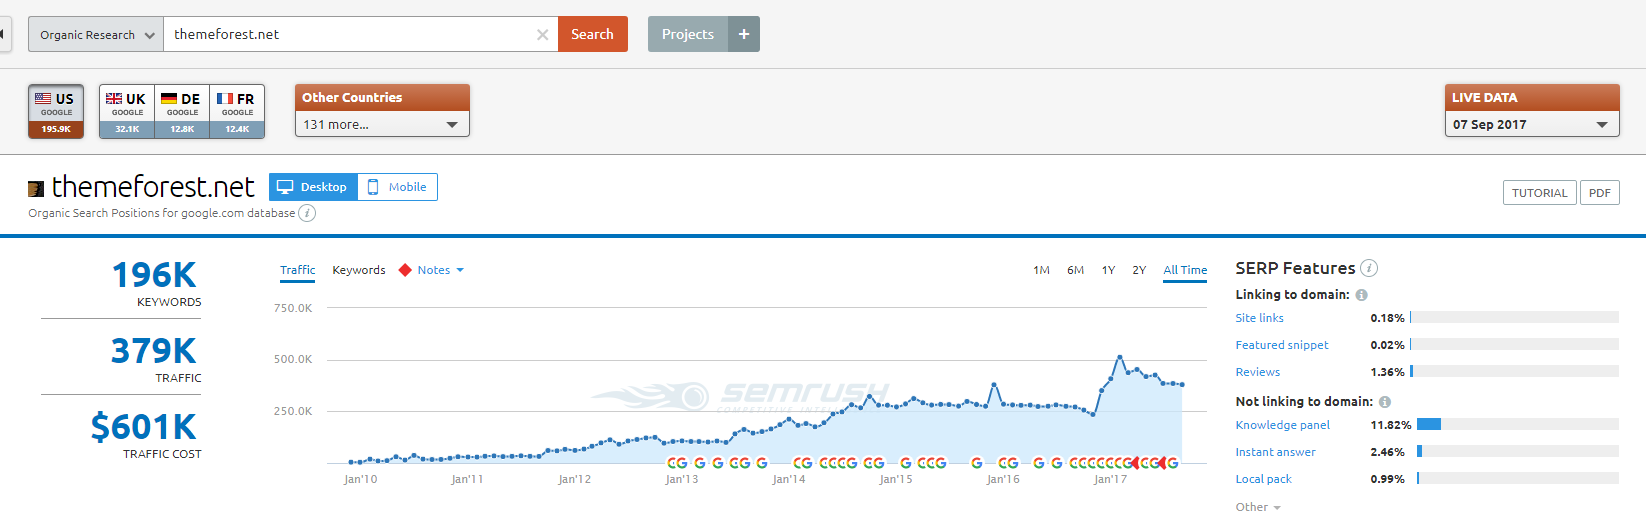Export report with PDF button

point(1599,193)
